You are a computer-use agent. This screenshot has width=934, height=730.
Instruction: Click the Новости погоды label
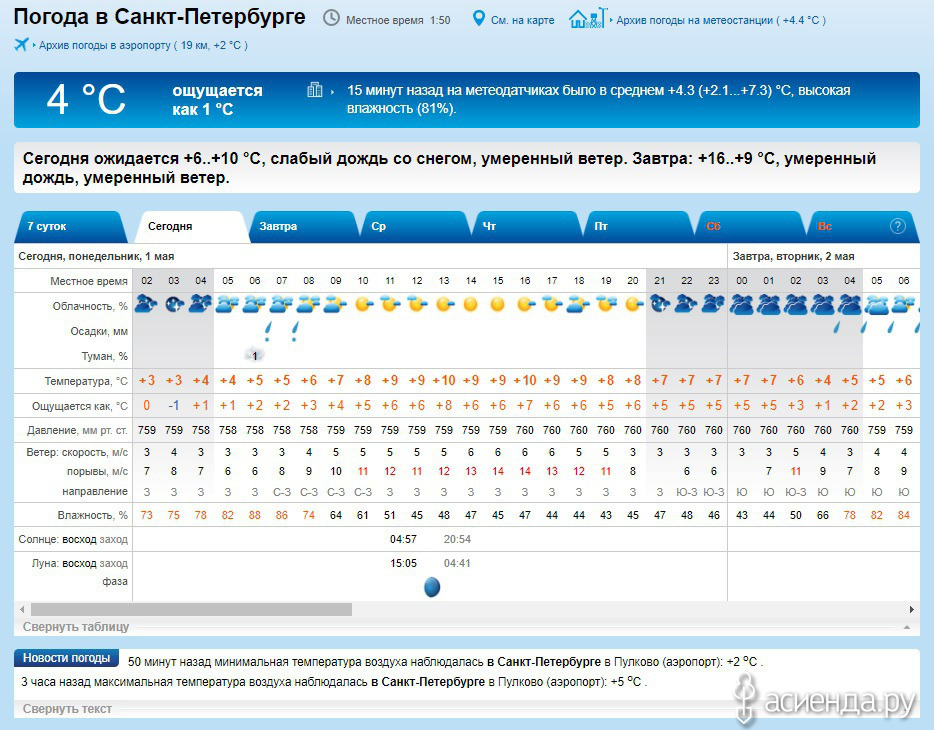pyautogui.click(x=66, y=658)
